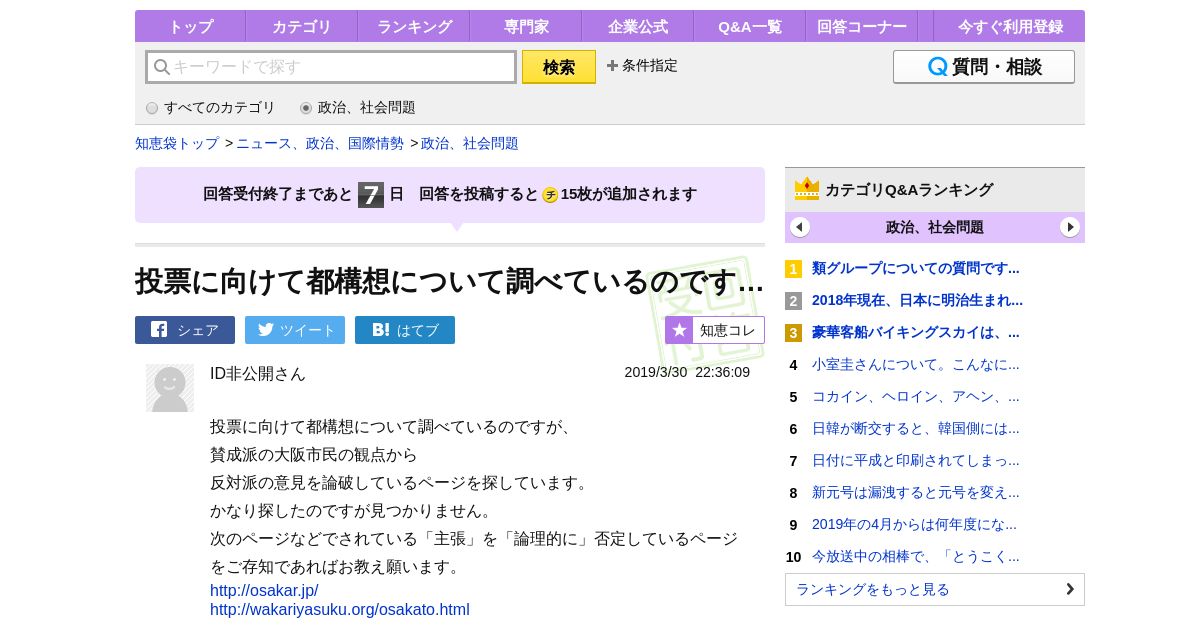Click the 7 days remaining counter
This screenshot has height=630, width=1200.
pyautogui.click(x=371, y=194)
